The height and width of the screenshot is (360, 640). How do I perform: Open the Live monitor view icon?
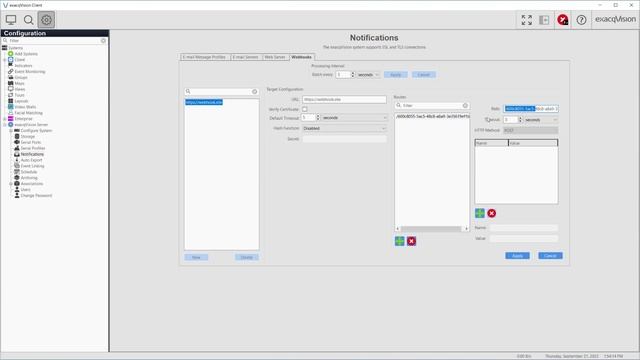click(11, 20)
